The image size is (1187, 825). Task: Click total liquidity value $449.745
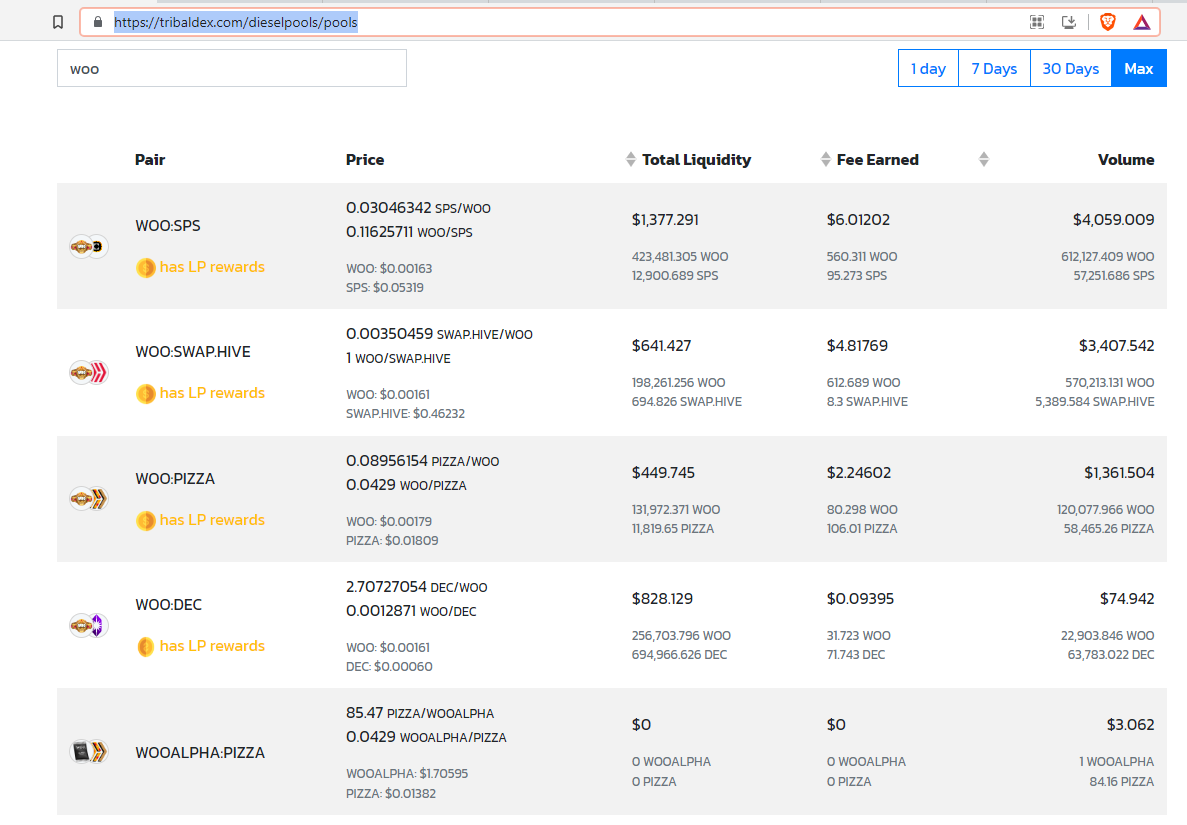[x=663, y=473]
